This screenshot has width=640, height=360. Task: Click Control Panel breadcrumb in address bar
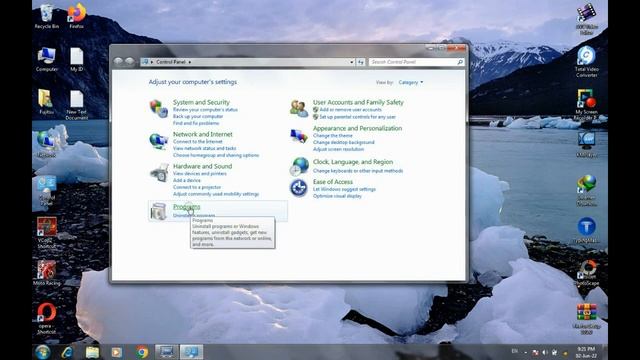tap(171, 62)
